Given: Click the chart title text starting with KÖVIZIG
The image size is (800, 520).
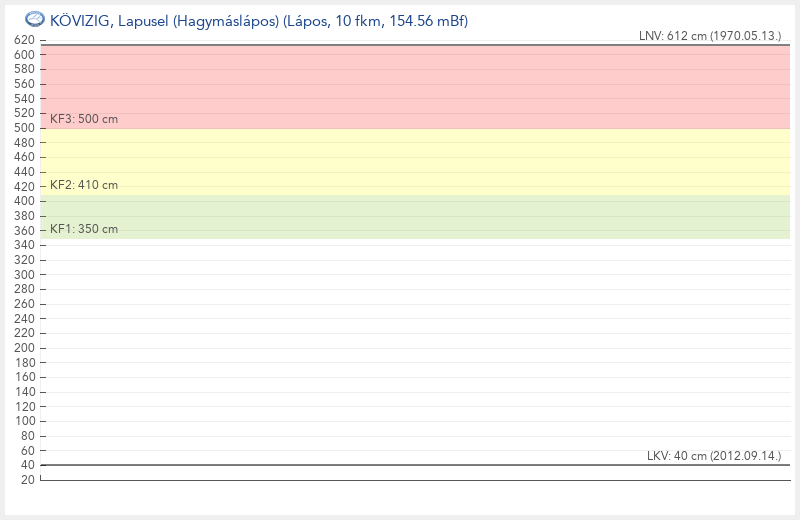Looking at the screenshot, I should (258, 20).
